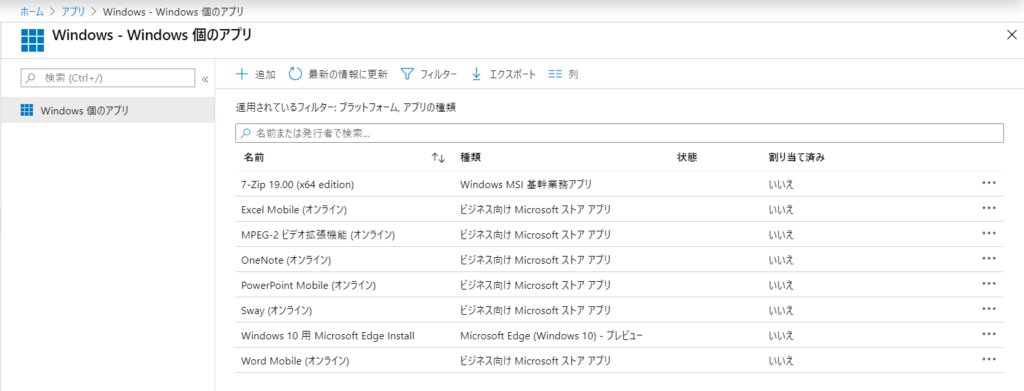Click the plus icon to add app
Screen dimensions: 1024x391
[242, 74]
